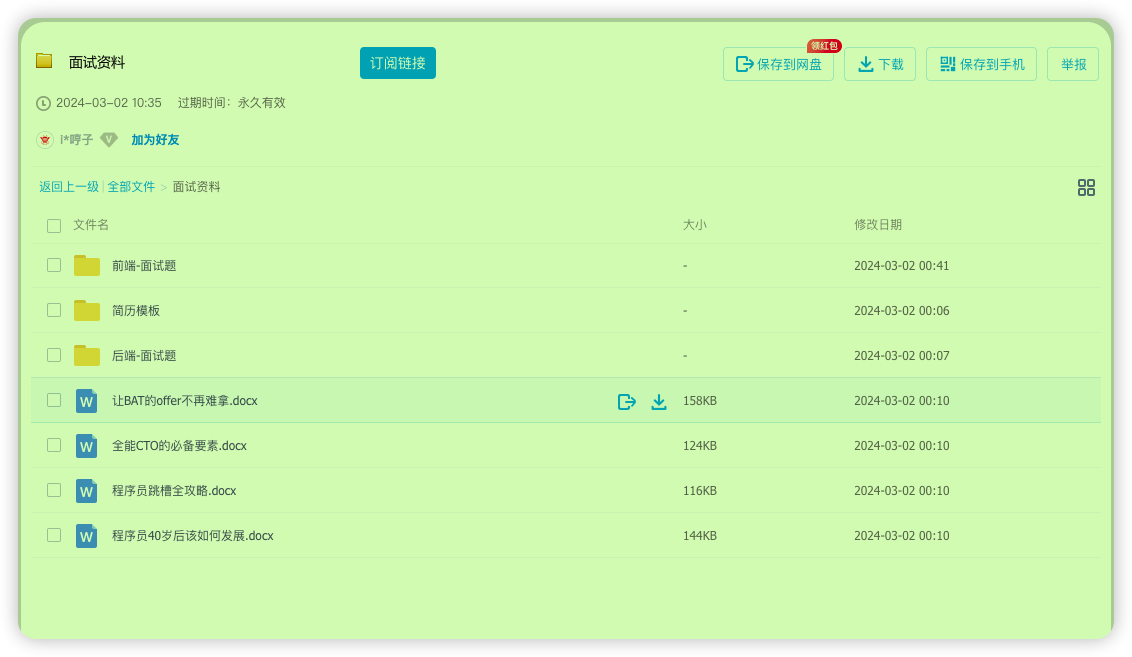Image resolution: width=1132 pixels, height=657 pixels.
Task: Click the VIP diamond badge icon
Action: coord(109,140)
